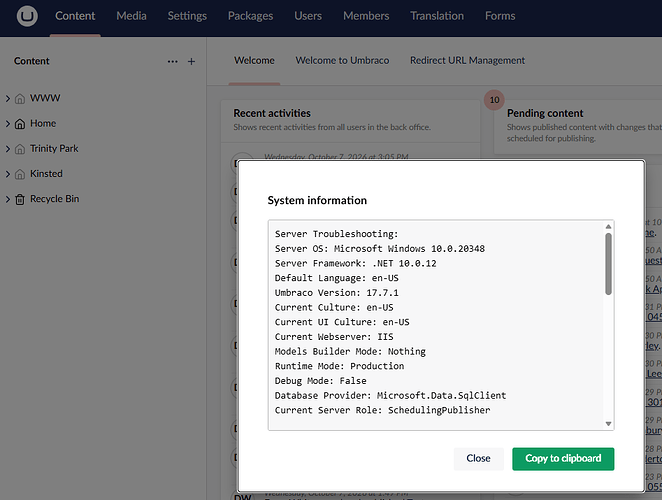The height and width of the screenshot is (500, 662).
Task: Expand the Home tree node
Action: [x=8, y=124]
